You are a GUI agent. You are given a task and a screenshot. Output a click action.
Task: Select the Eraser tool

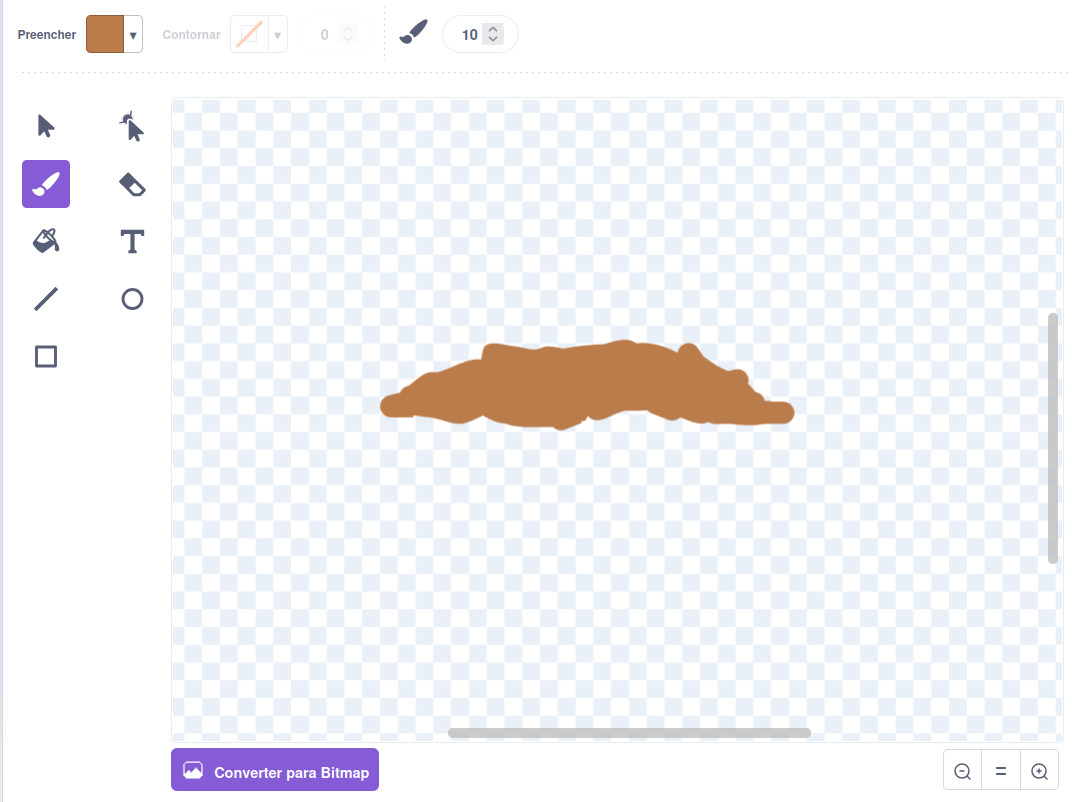pyautogui.click(x=132, y=184)
